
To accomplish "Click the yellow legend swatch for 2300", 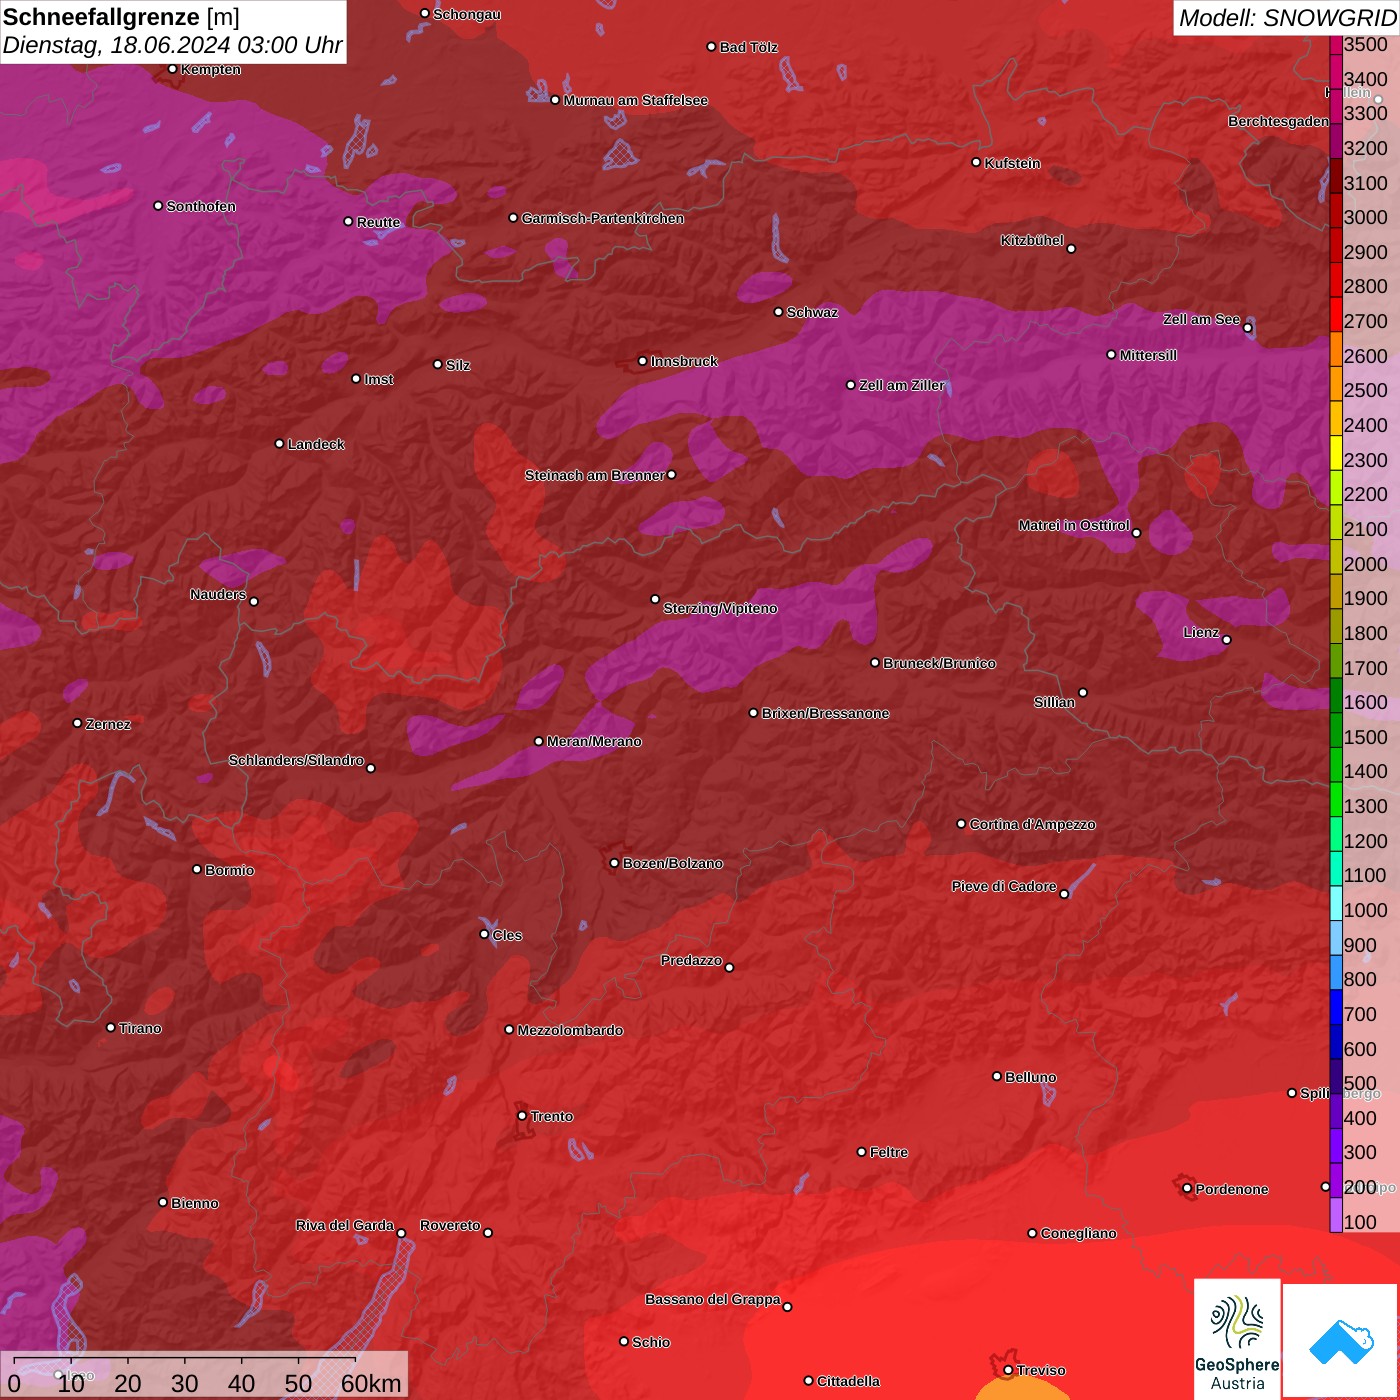I will click(1336, 453).
